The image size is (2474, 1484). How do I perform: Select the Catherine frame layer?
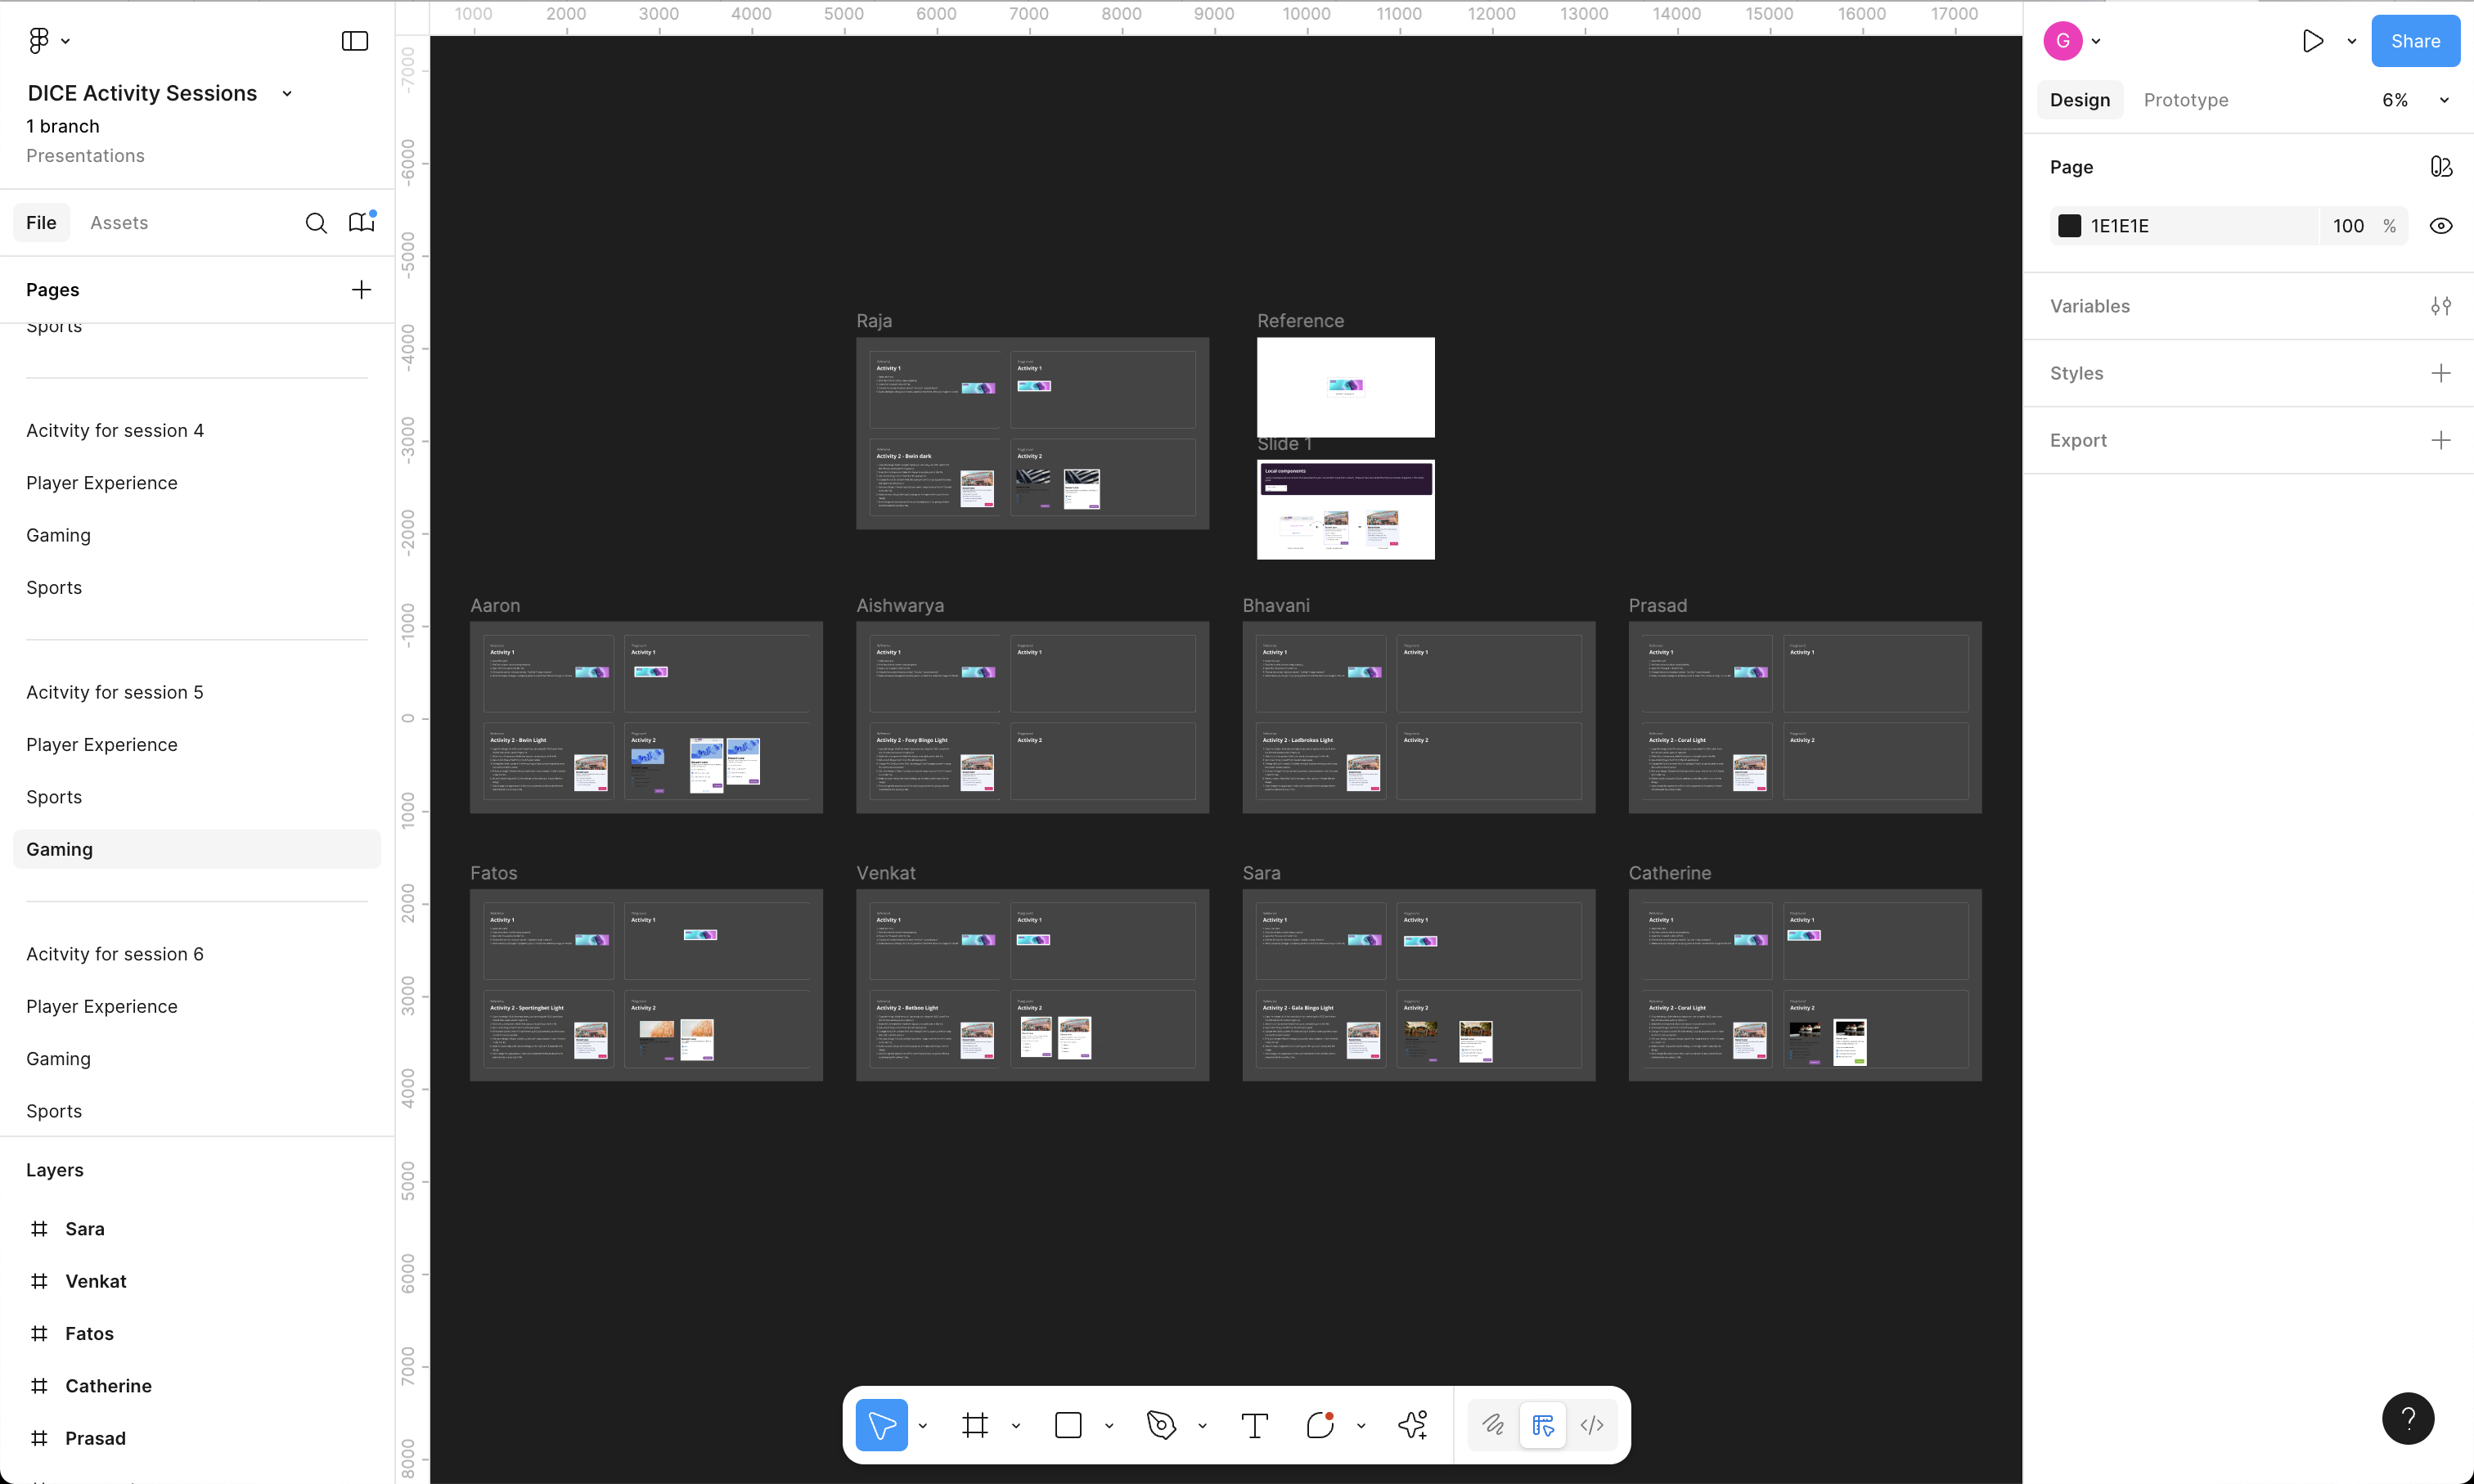click(x=108, y=1386)
